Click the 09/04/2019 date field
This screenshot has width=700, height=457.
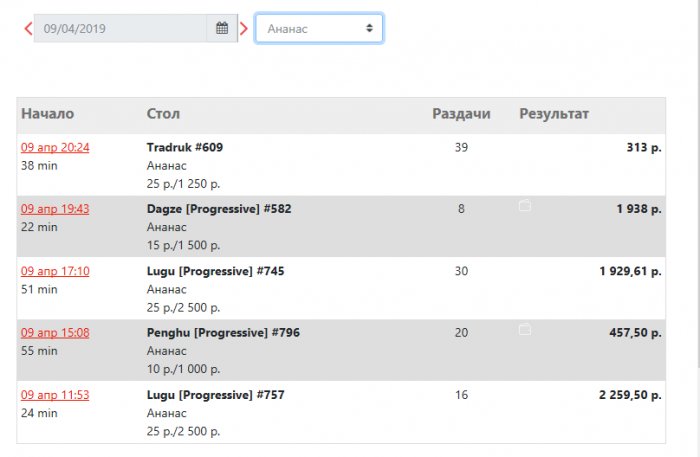click(122, 29)
